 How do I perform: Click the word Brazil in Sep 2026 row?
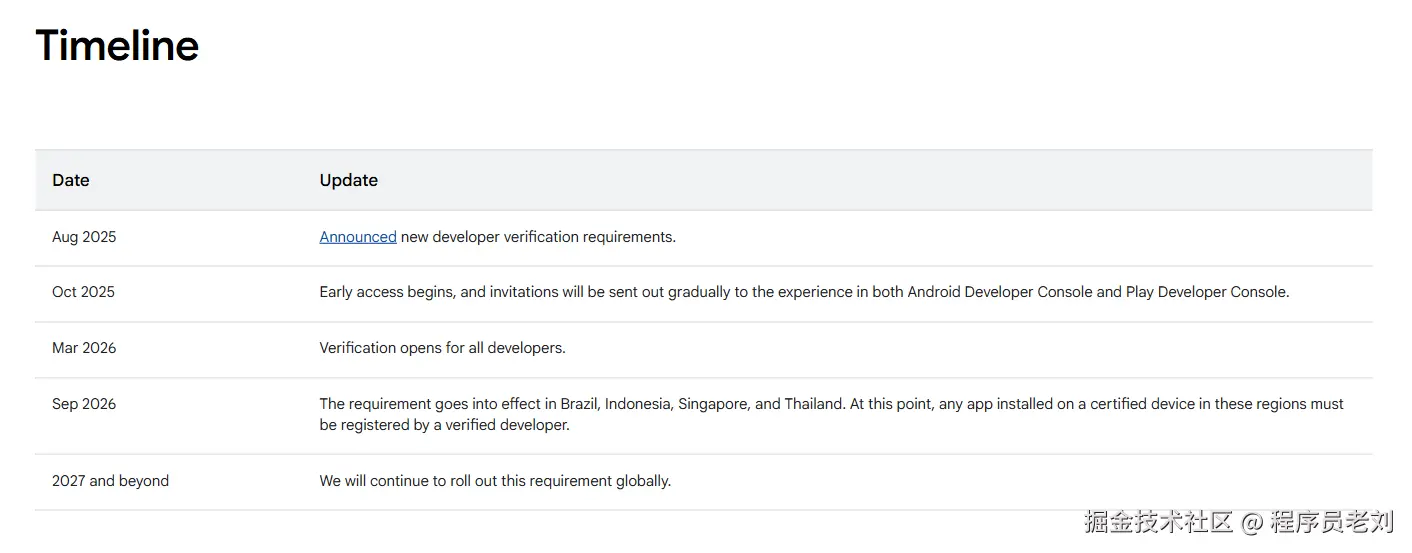tap(580, 404)
